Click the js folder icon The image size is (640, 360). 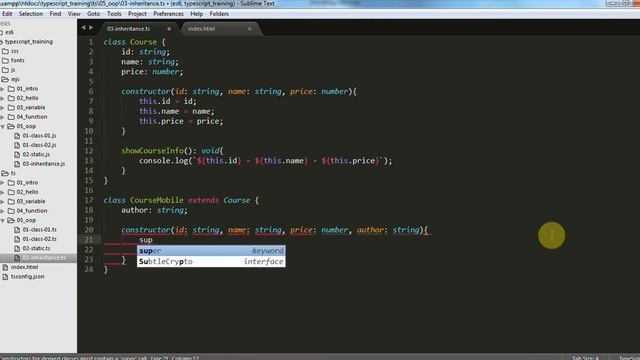(x=5, y=70)
